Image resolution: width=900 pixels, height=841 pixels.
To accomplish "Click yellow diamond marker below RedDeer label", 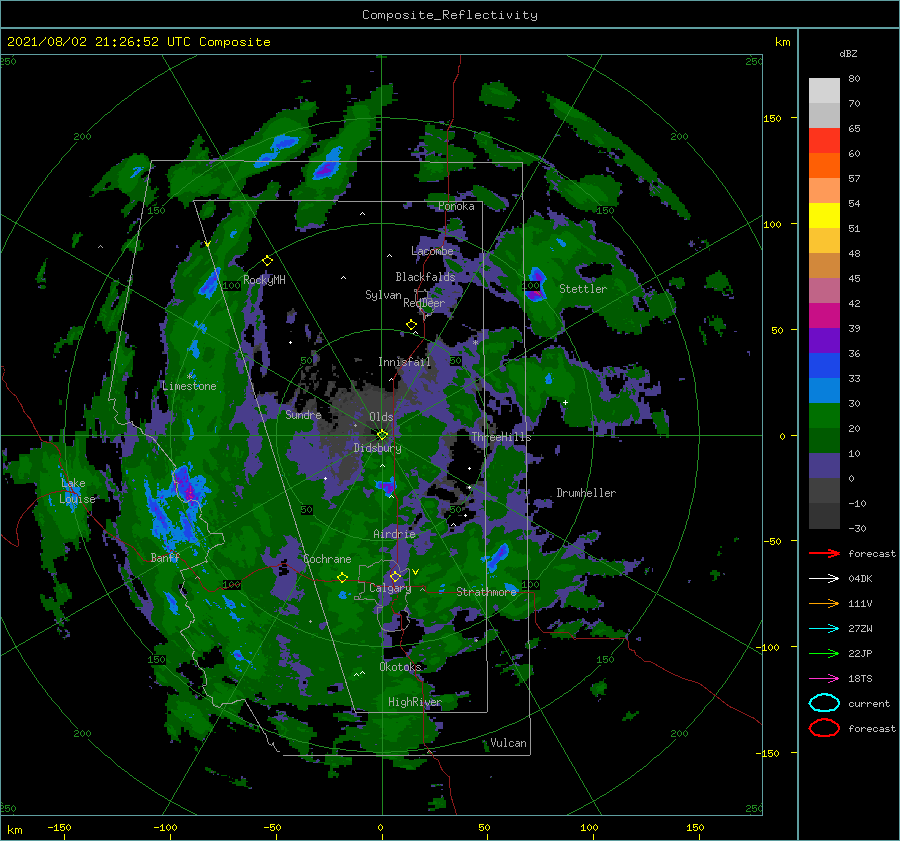I will coord(411,325).
